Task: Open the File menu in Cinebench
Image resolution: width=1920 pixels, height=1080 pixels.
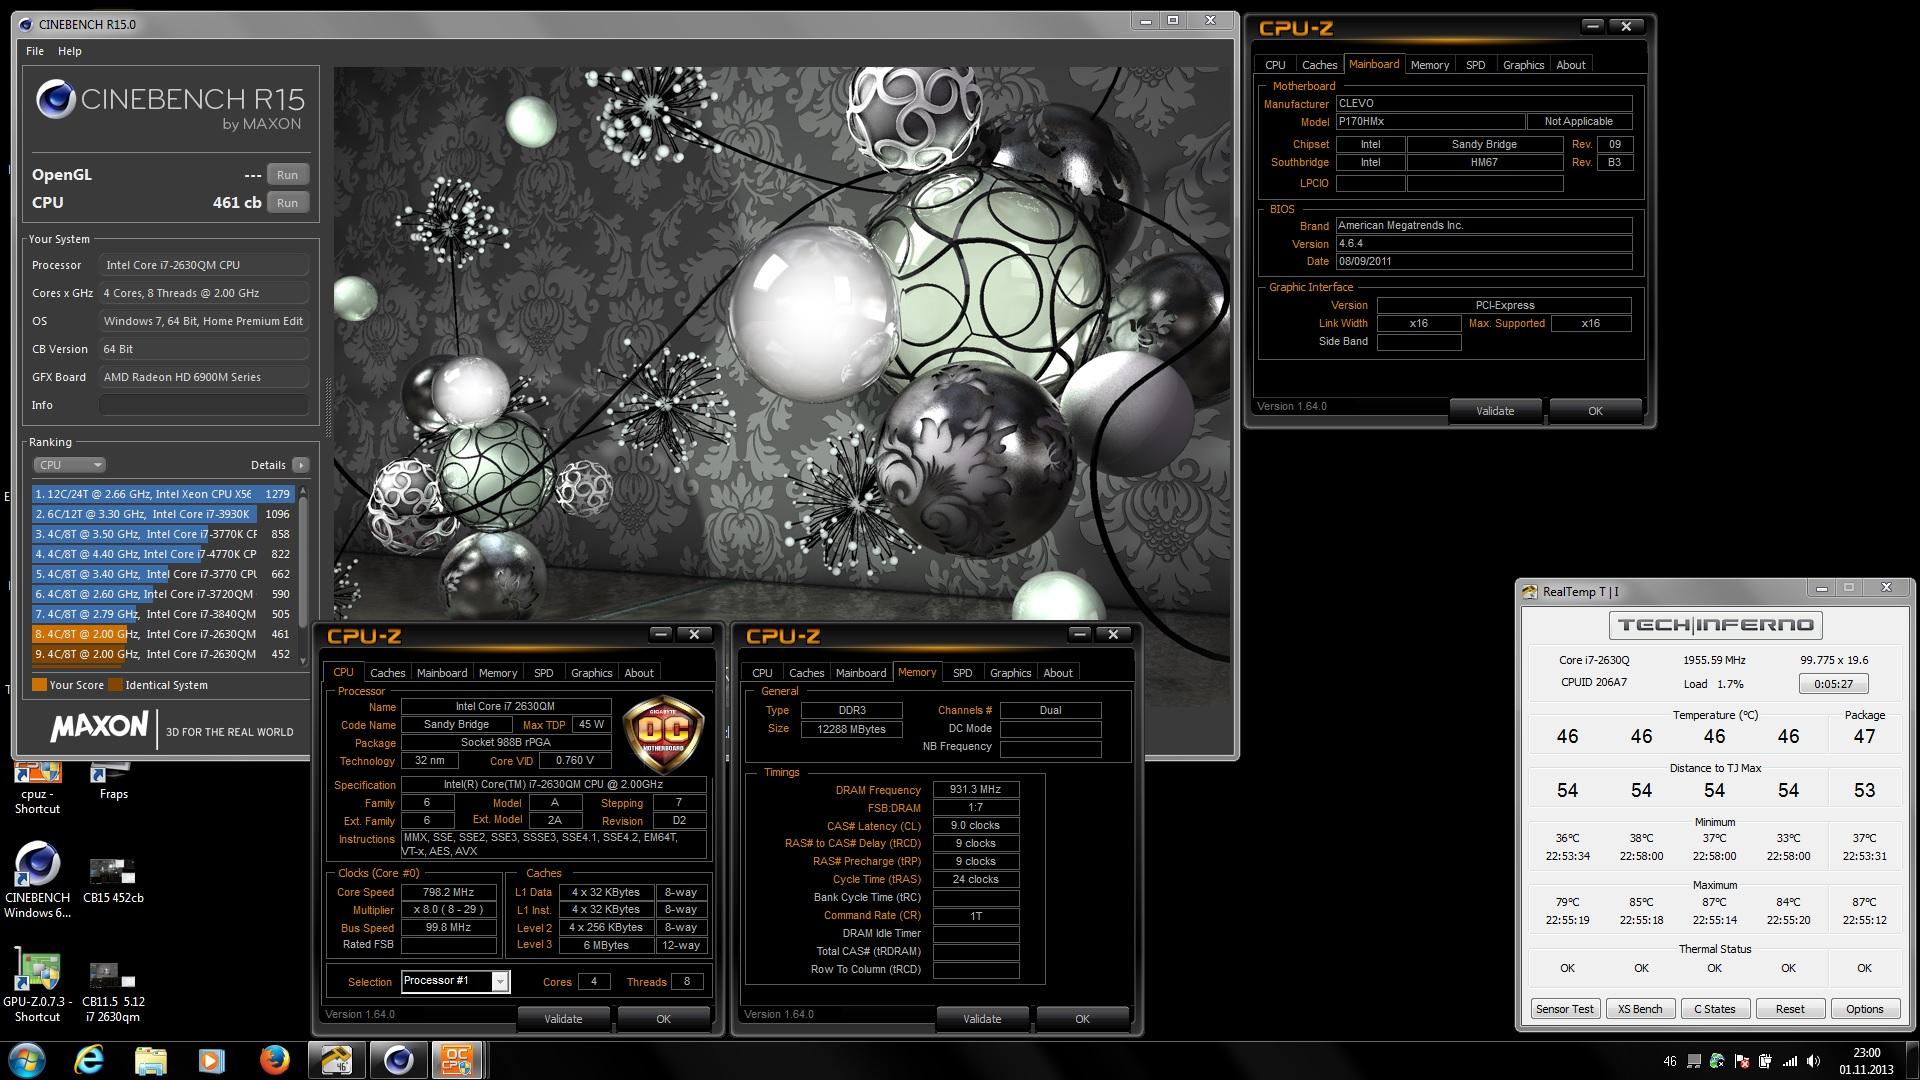Action: [35, 51]
